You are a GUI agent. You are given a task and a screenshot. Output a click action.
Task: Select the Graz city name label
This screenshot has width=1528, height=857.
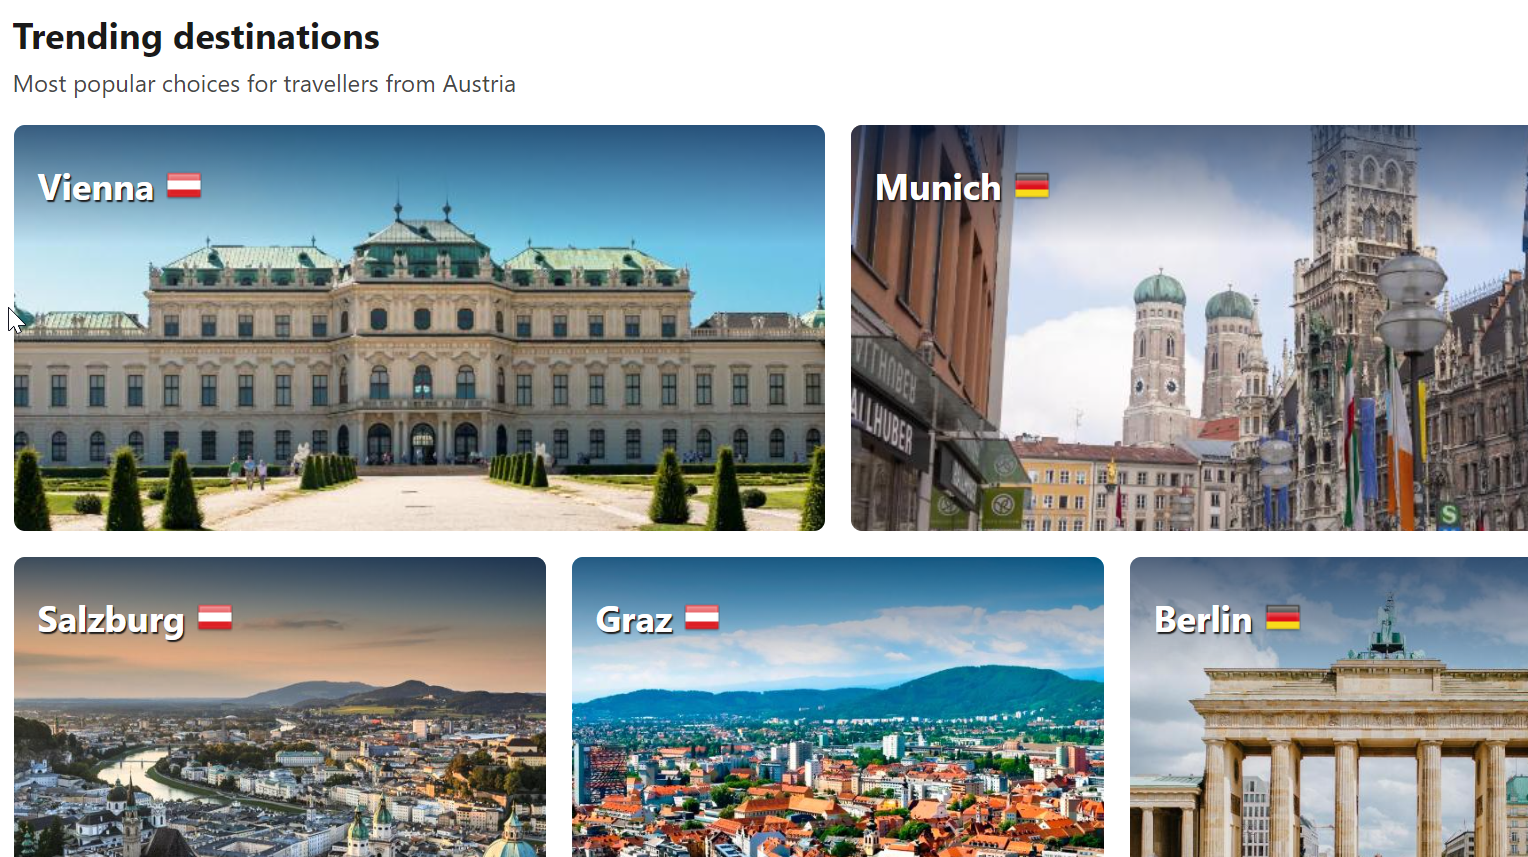[x=634, y=620]
